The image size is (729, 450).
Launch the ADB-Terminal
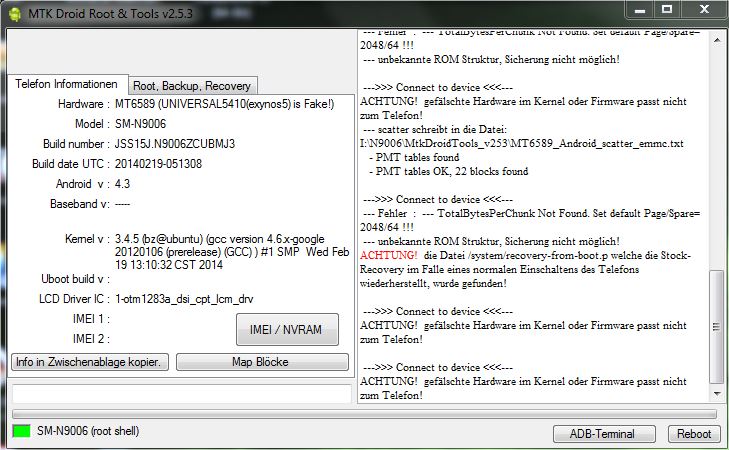pos(604,434)
